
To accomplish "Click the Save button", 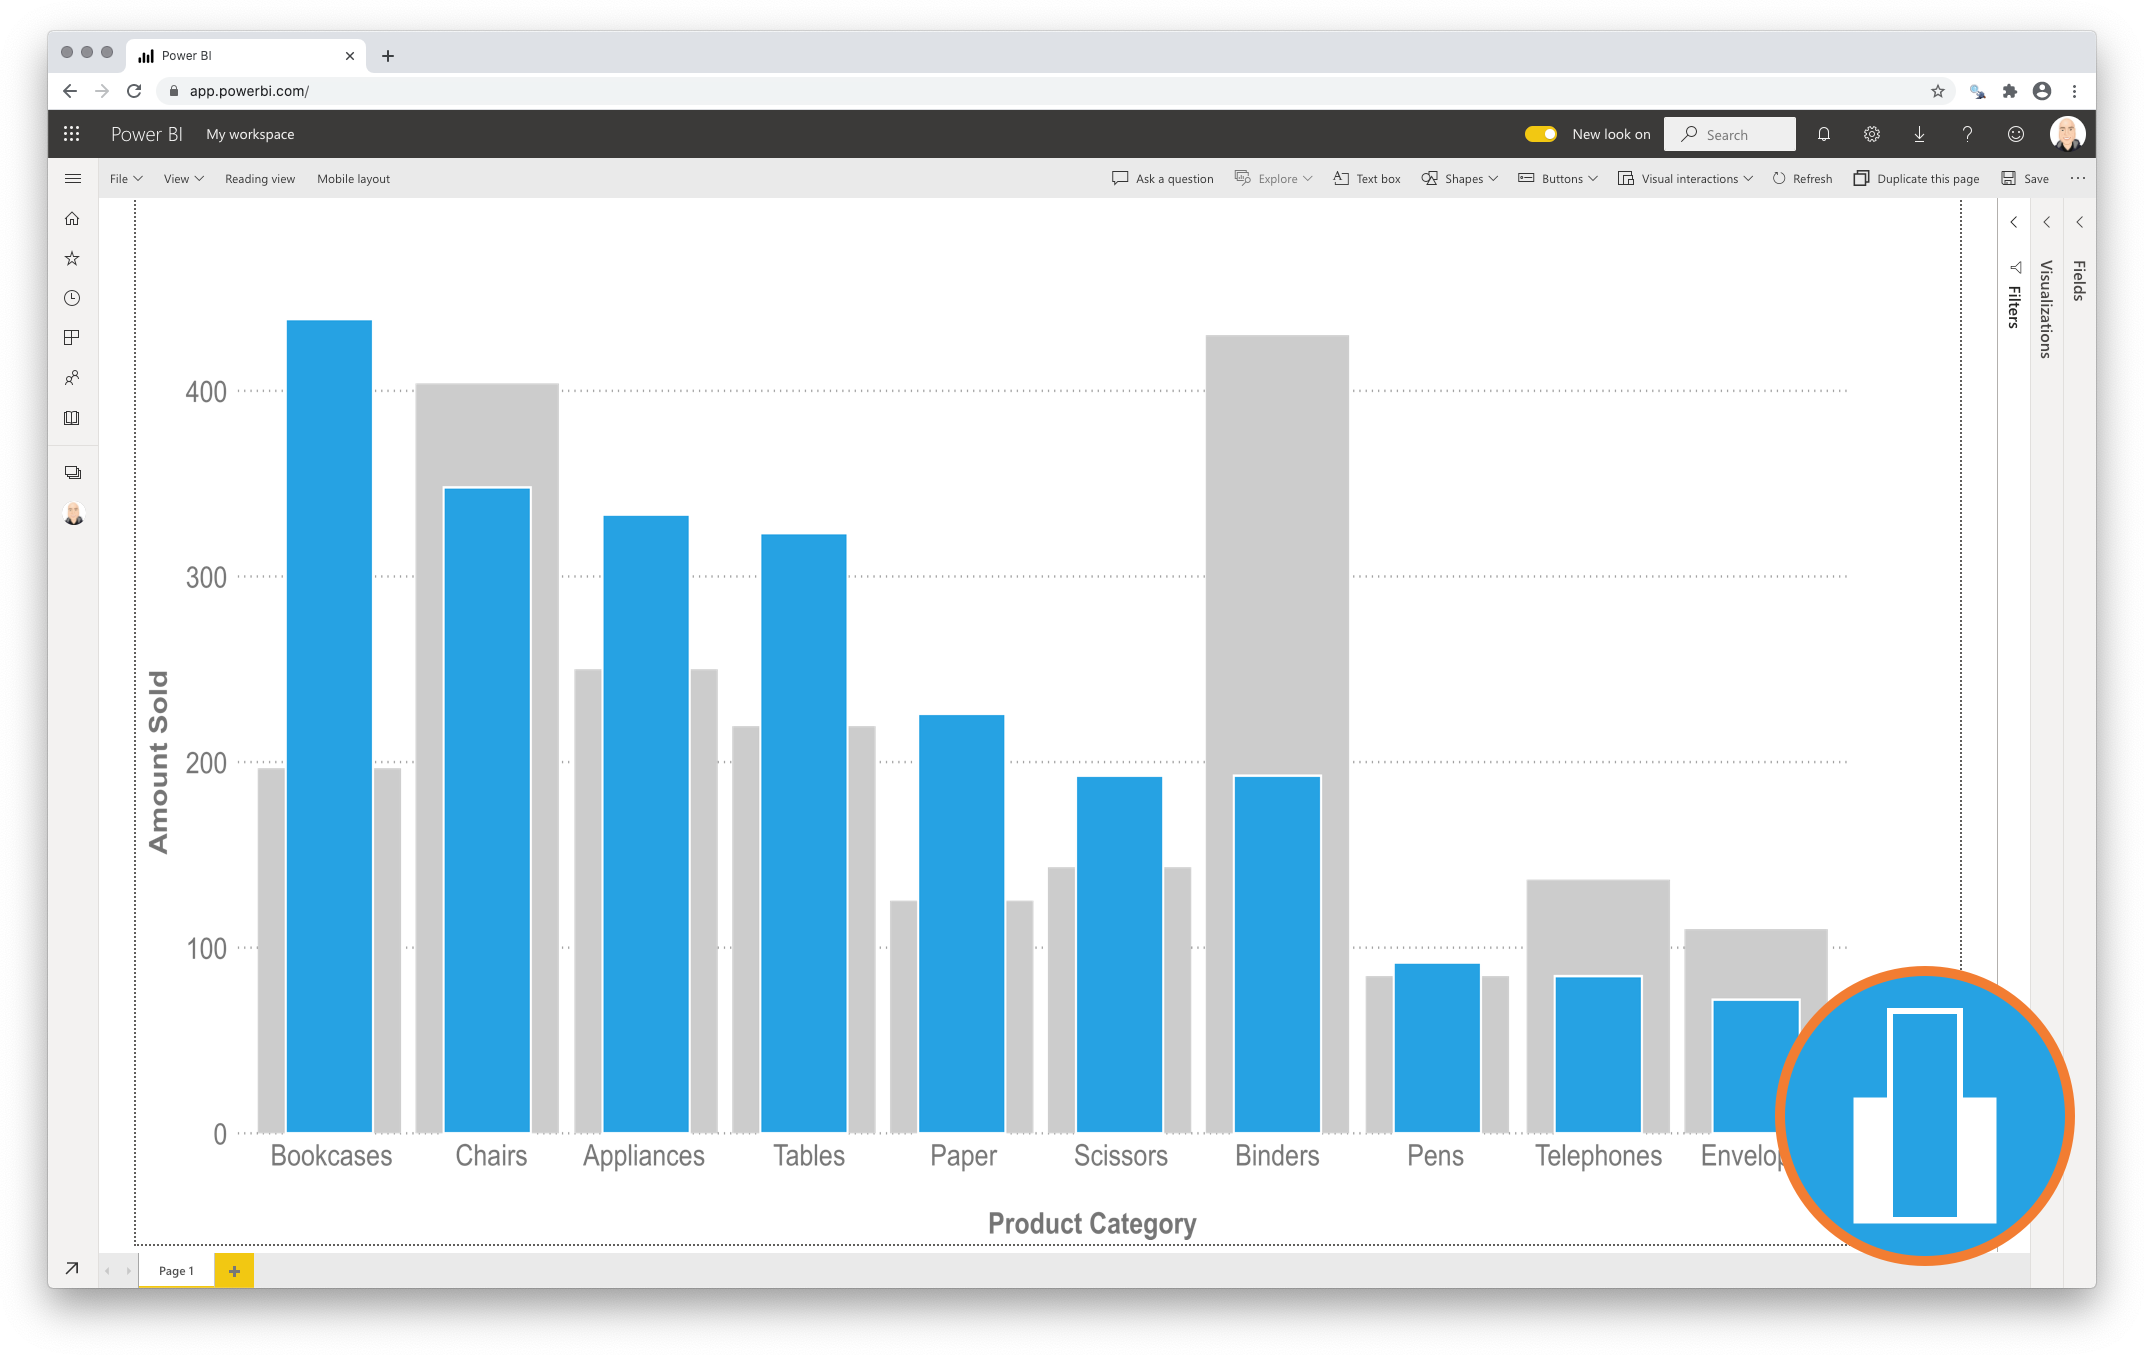I will (x=2027, y=178).
